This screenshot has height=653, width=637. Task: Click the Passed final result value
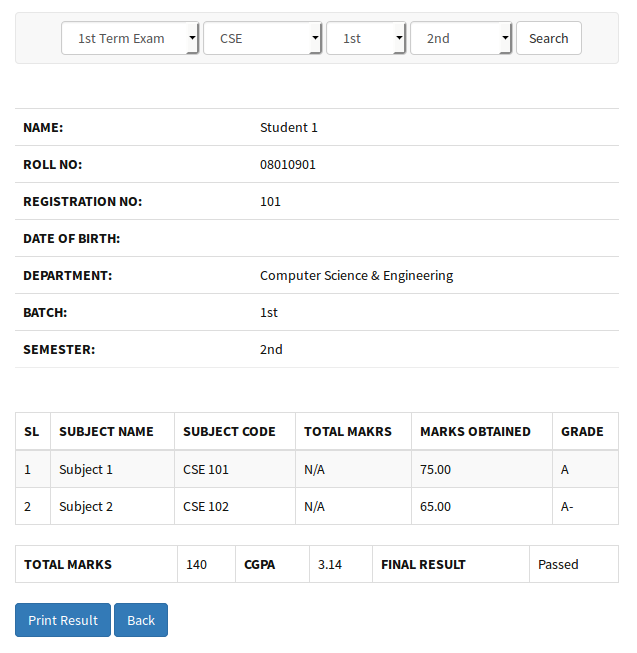tap(558, 564)
